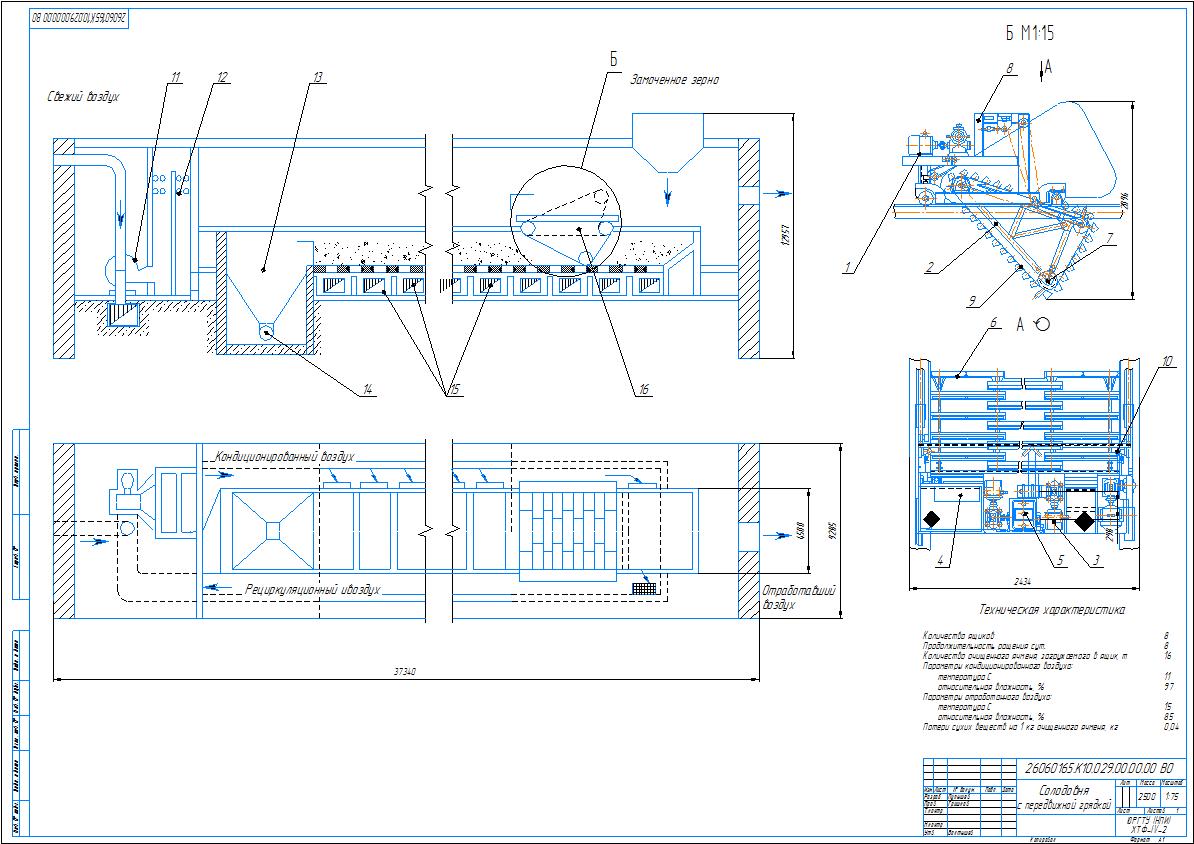Click the "Отработавший воздух" annotation
This screenshot has width=1194, height=844.
(799, 597)
